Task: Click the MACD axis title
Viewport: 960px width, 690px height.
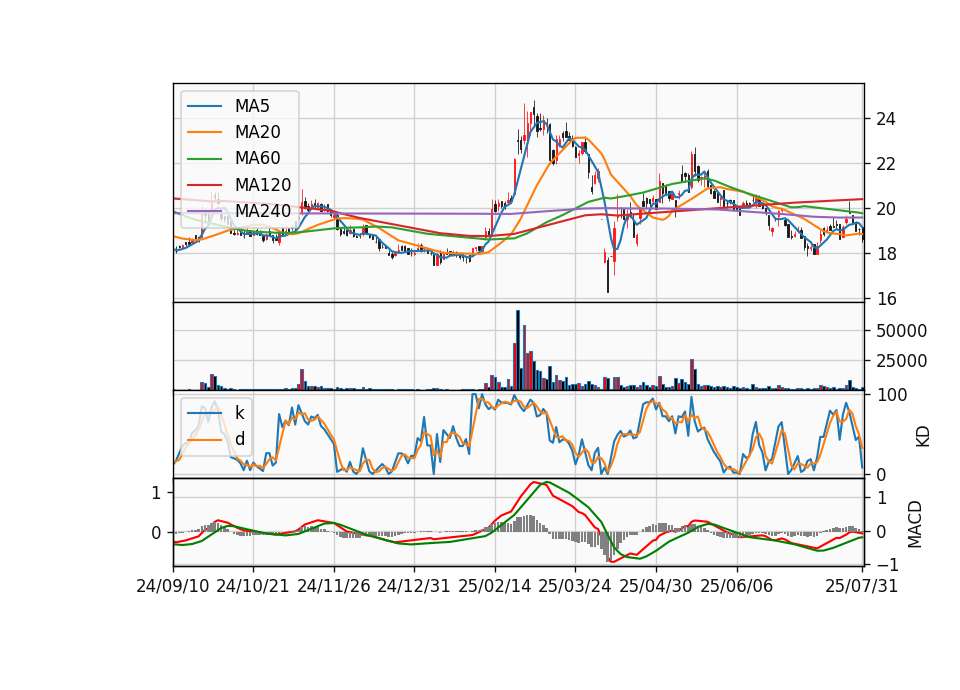Action: (x=915, y=524)
